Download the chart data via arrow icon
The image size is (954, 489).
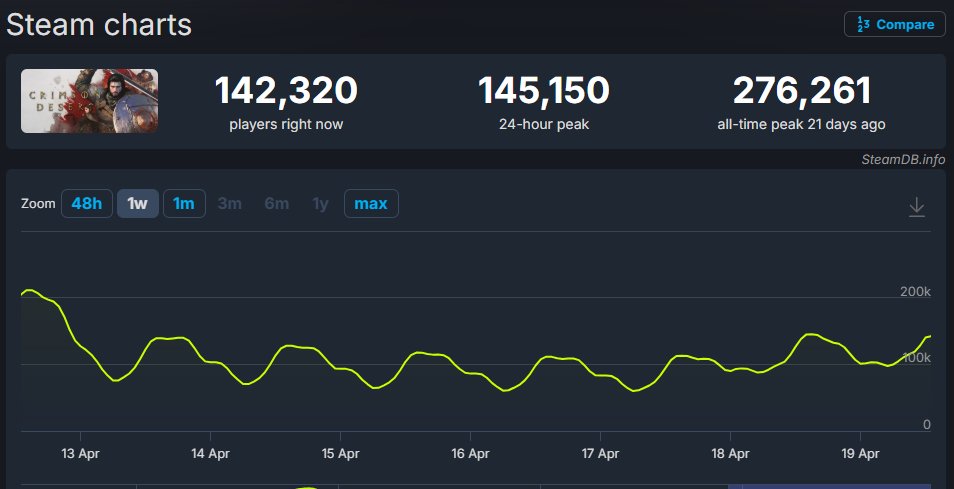[x=916, y=207]
